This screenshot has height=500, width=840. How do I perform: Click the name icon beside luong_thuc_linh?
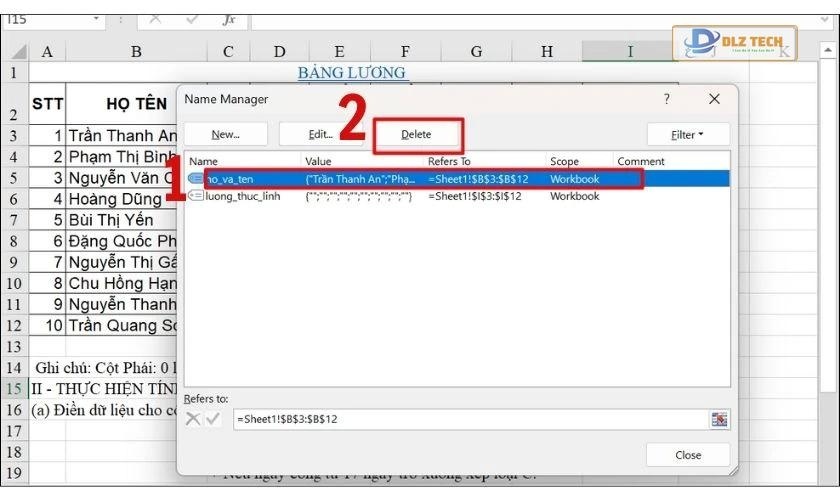(x=196, y=197)
